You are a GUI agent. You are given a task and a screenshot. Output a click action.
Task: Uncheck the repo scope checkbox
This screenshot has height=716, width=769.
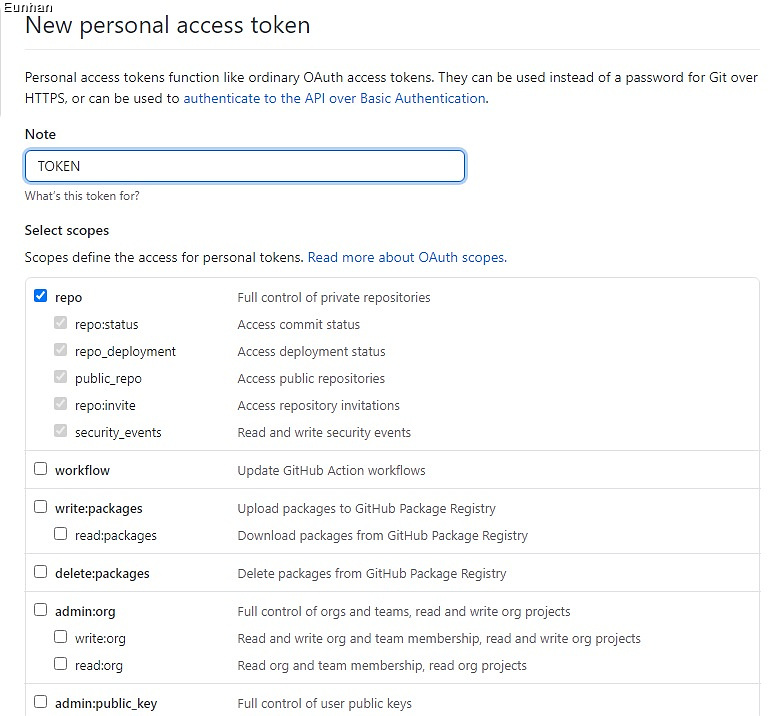(x=41, y=296)
